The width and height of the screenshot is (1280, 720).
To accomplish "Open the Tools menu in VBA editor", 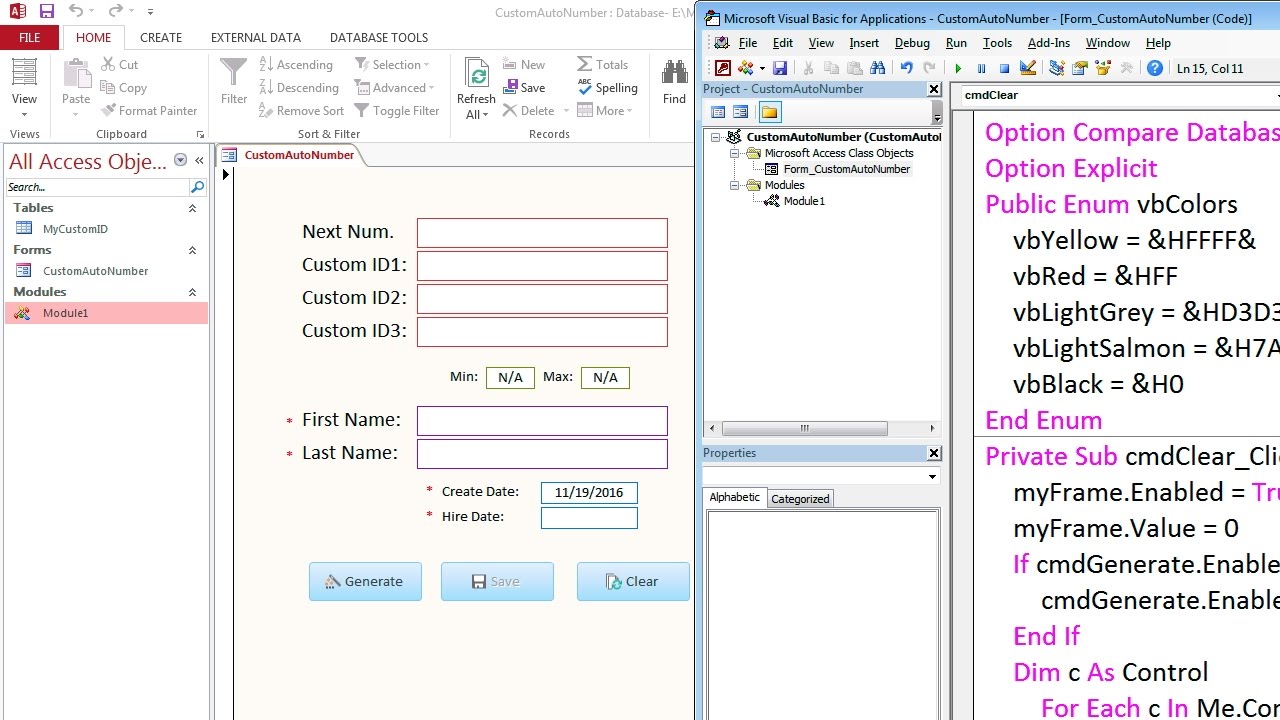I will (x=997, y=43).
